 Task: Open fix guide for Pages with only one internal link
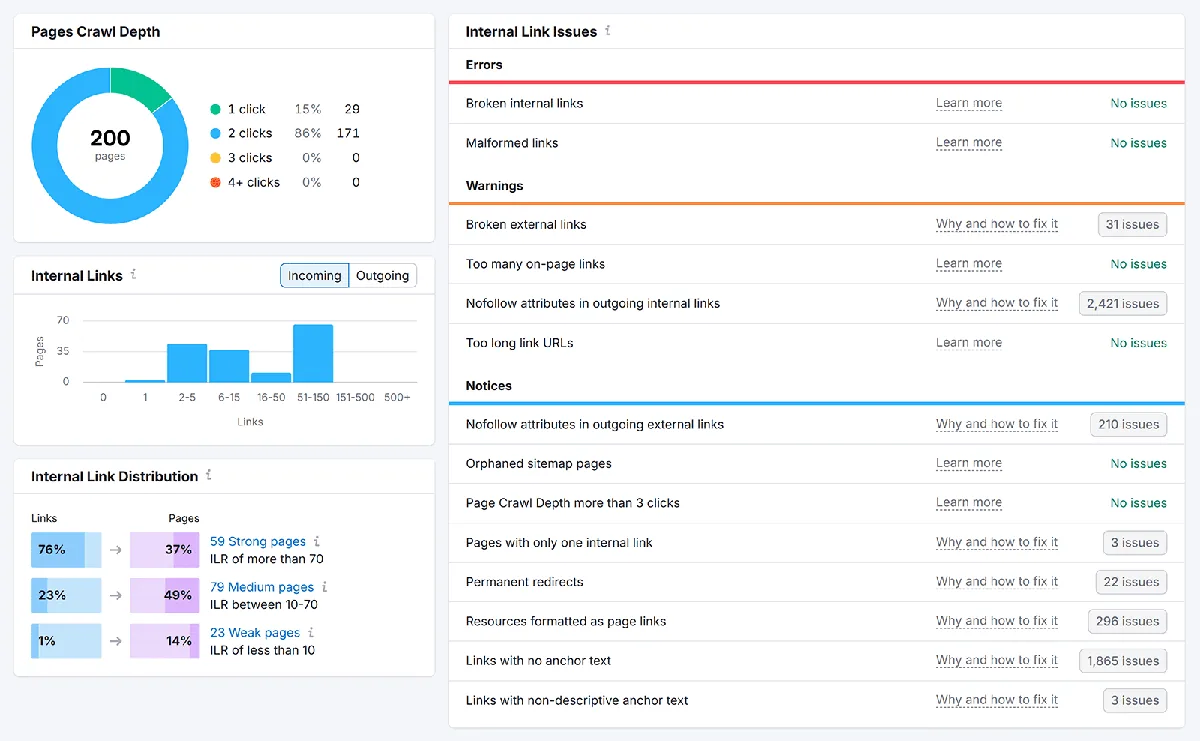pyautogui.click(x=997, y=543)
